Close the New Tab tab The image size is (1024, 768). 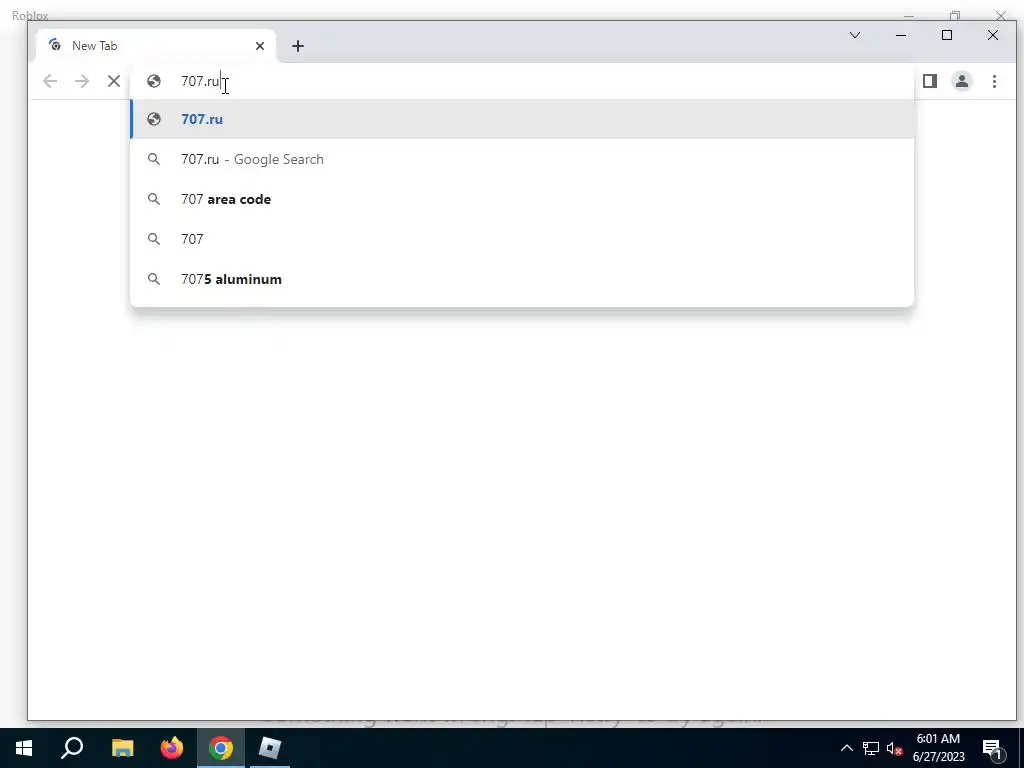[x=260, y=46]
